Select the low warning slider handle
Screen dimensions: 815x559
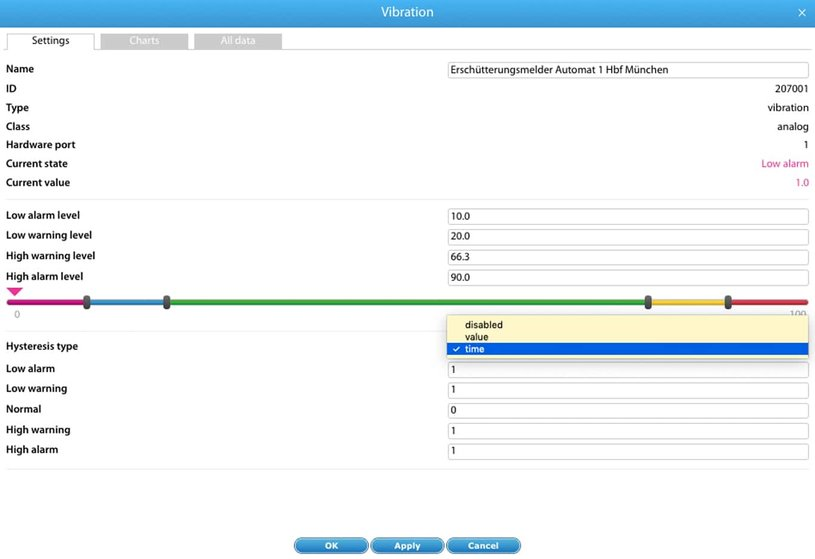click(x=167, y=301)
